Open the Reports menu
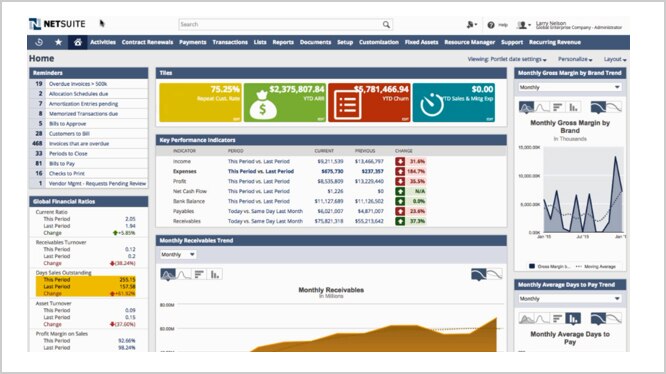666x374 pixels. [283, 42]
